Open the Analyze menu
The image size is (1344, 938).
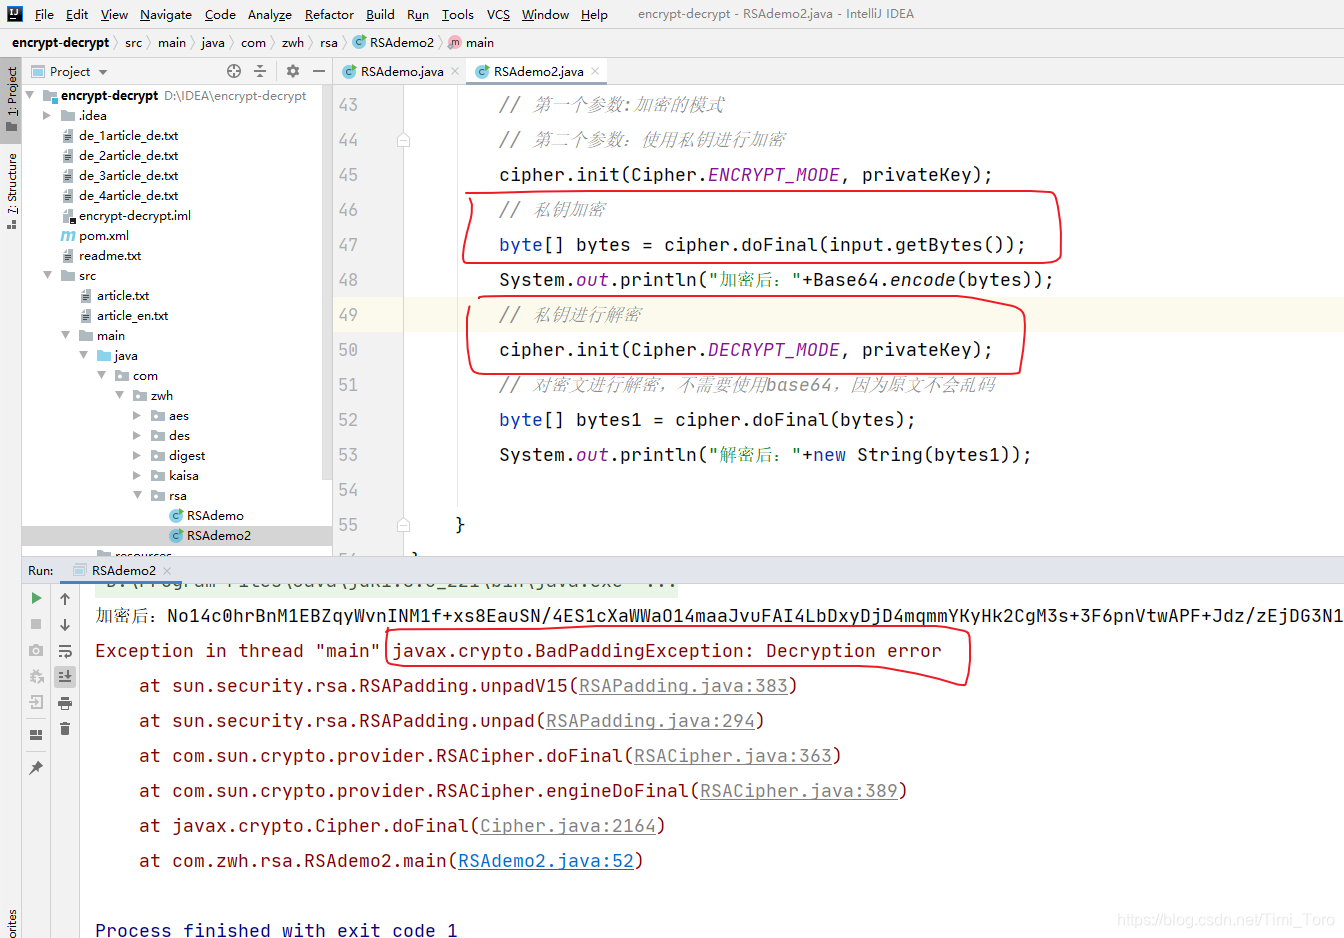(x=270, y=14)
